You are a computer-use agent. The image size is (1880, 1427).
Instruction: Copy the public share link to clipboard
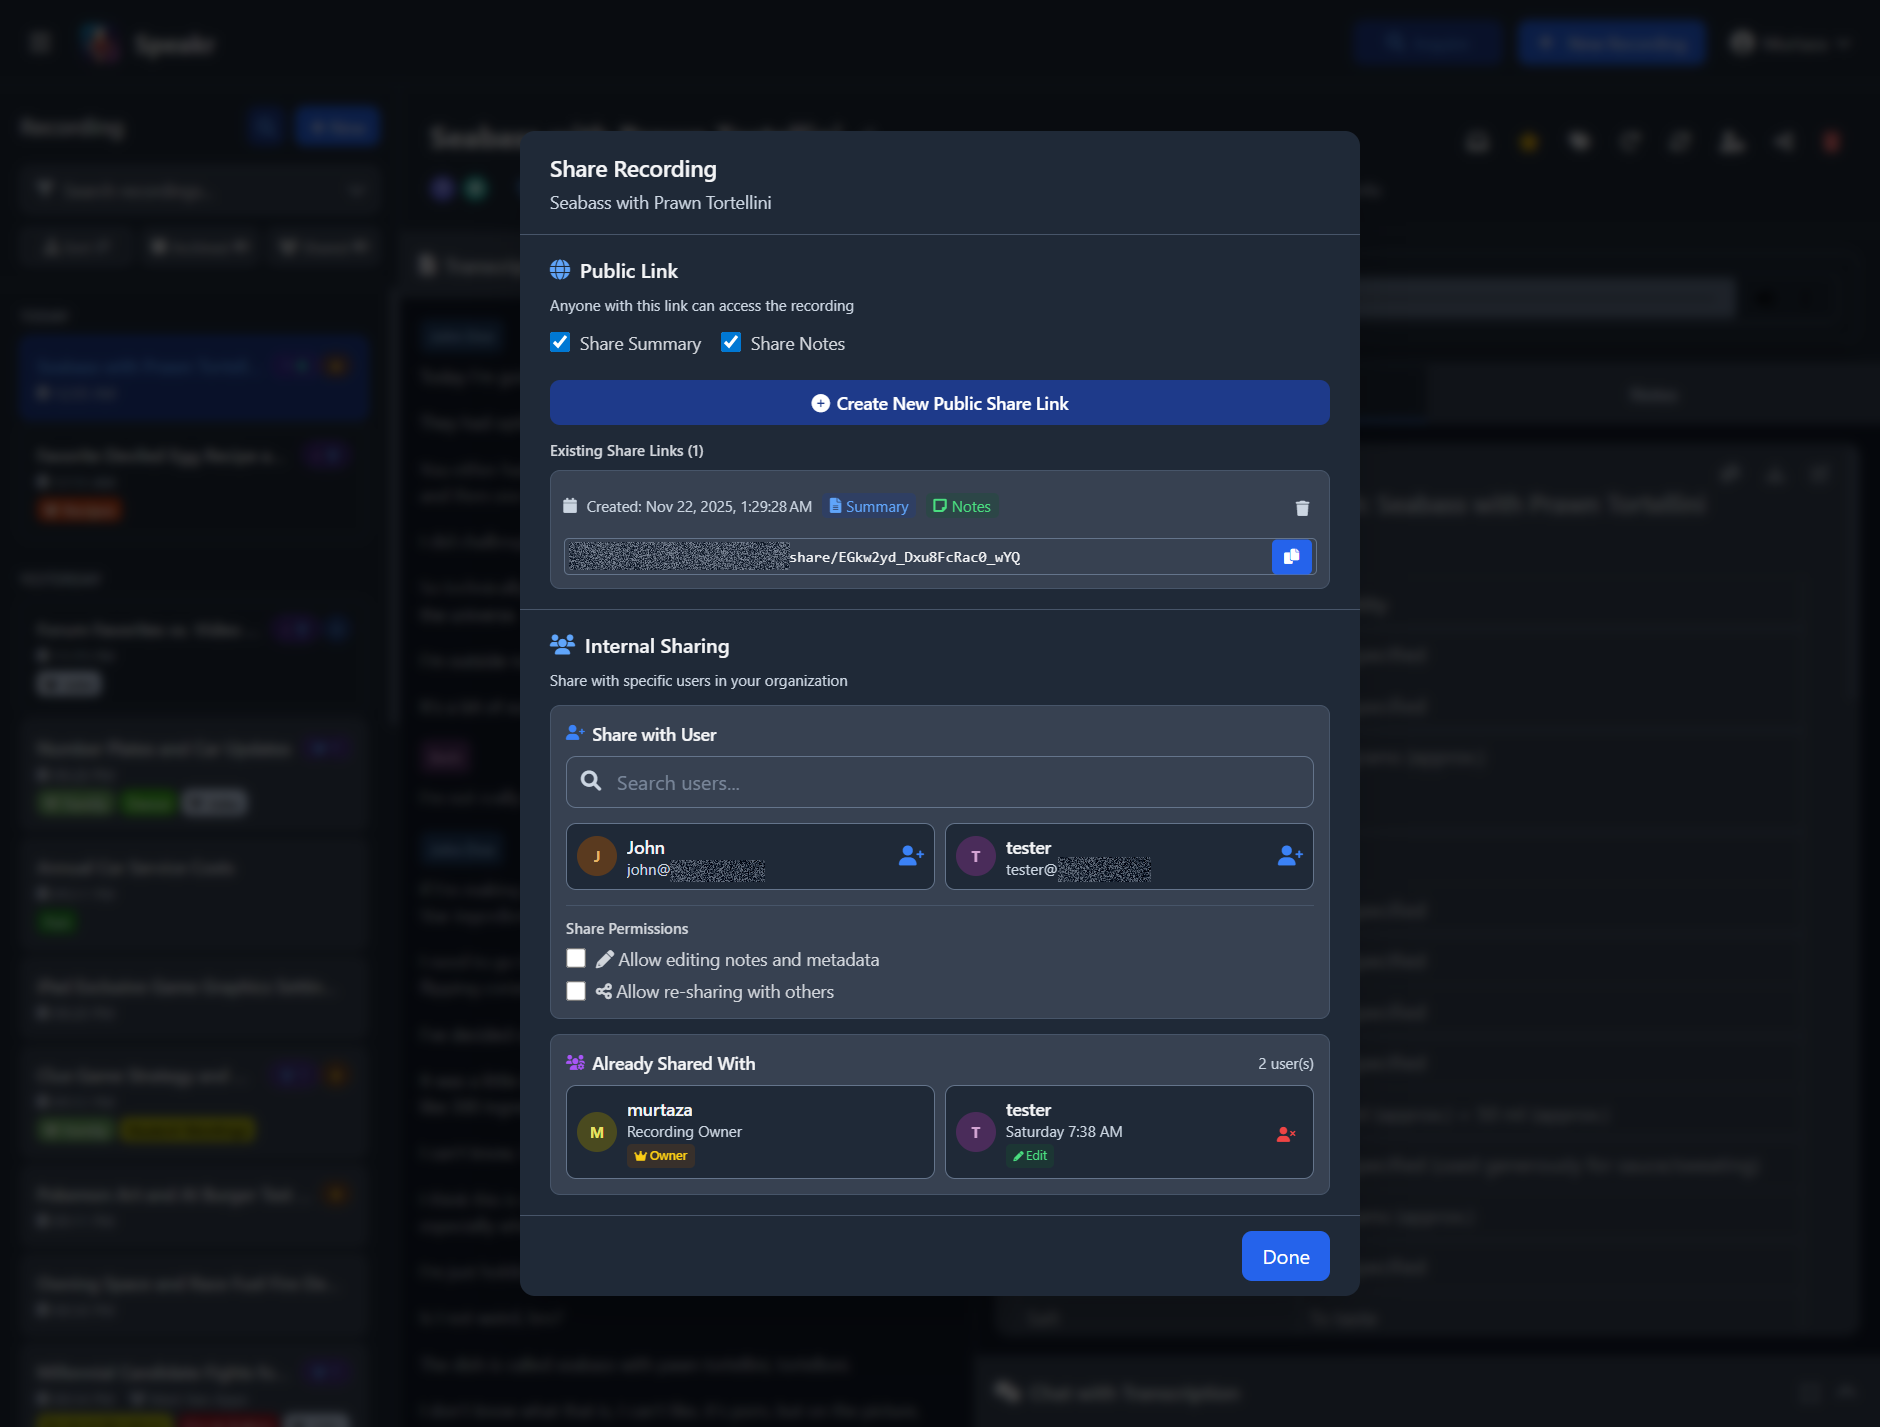pyautogui.click(x=1292, y=556)
